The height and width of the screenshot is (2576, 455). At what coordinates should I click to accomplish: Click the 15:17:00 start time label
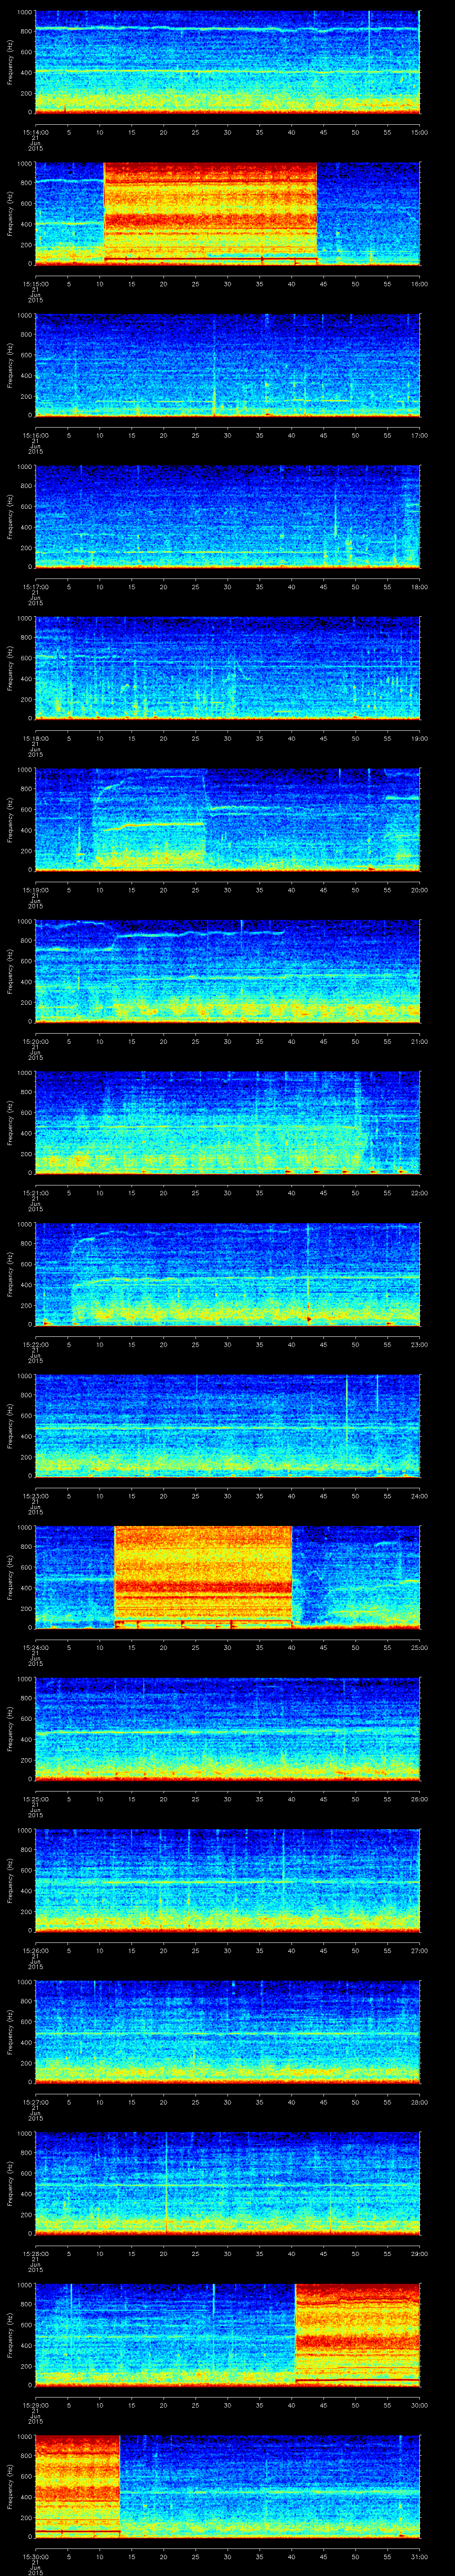[35, 586]
